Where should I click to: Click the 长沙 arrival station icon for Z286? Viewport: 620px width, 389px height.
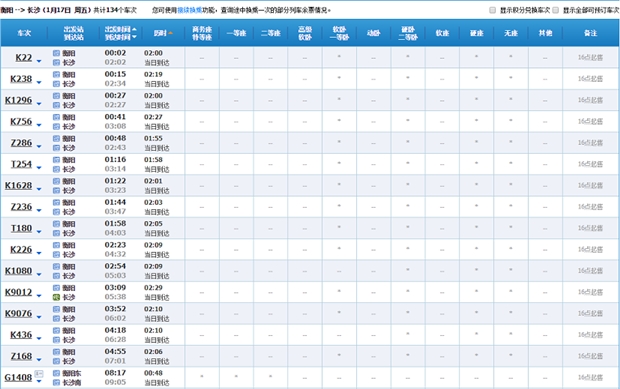point(56,148)
